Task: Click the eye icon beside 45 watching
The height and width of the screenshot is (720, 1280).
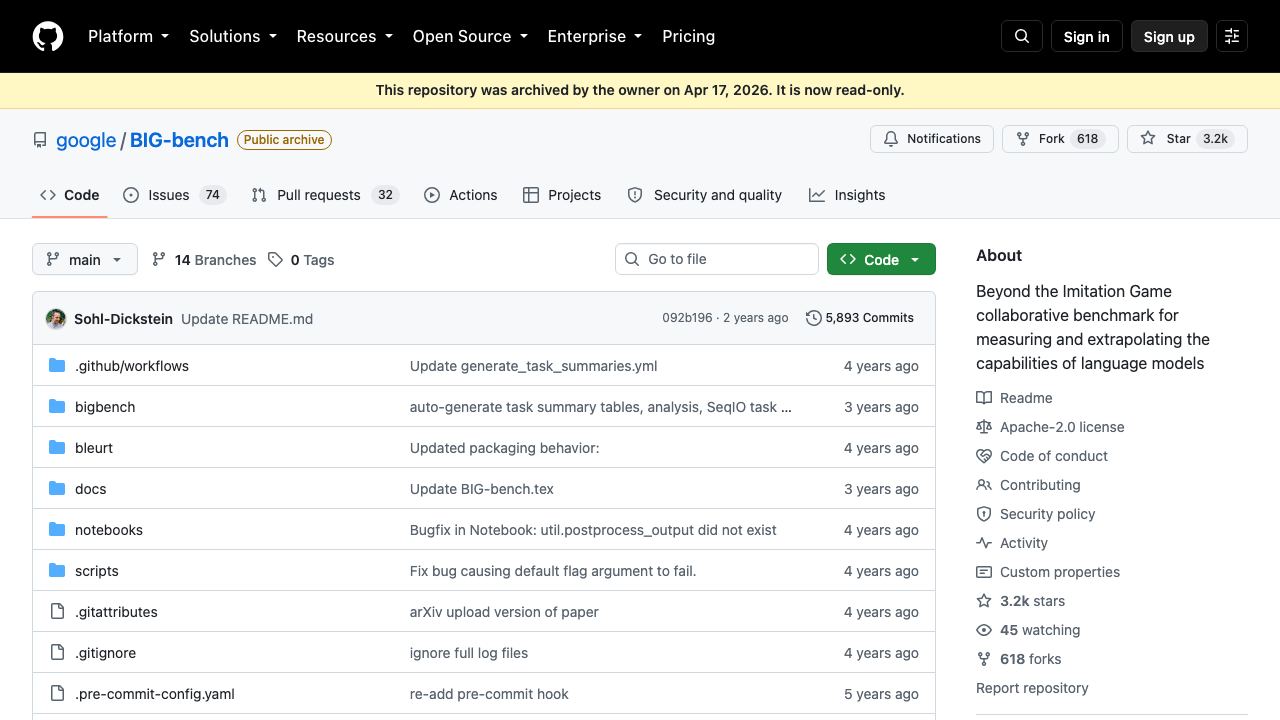Action: (984, 630)
